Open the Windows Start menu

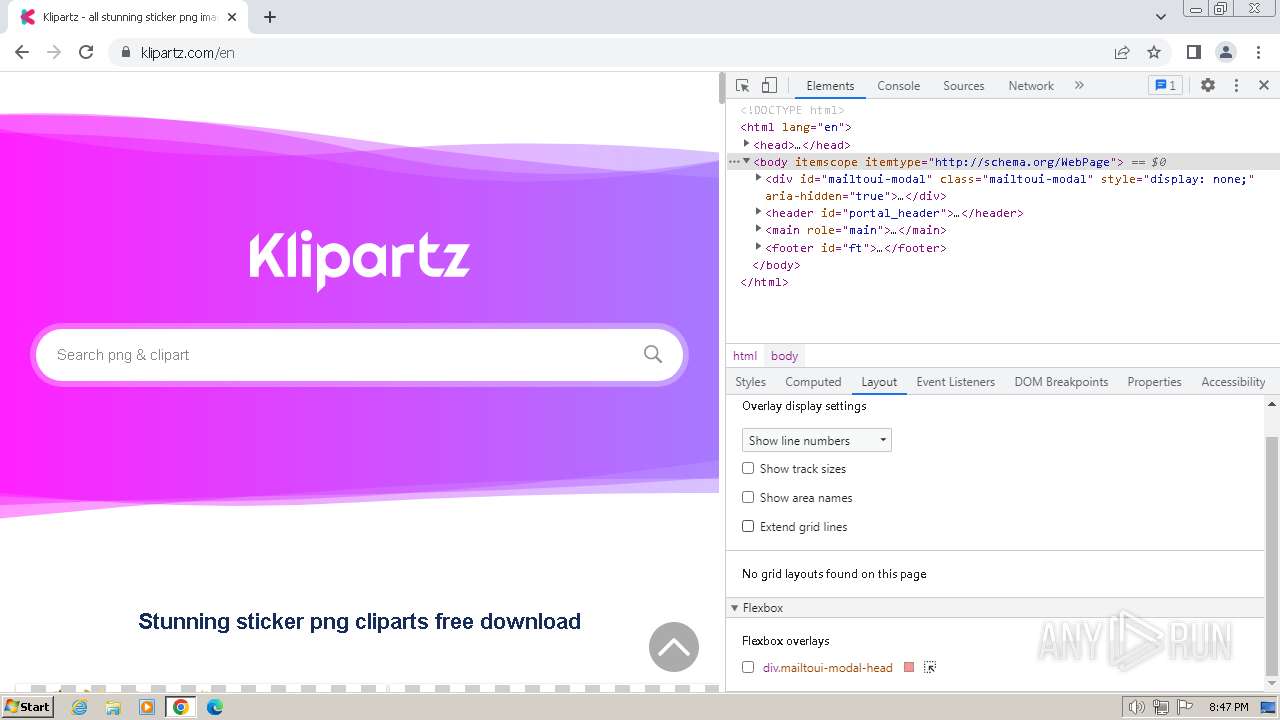click(x=27, y=707)
